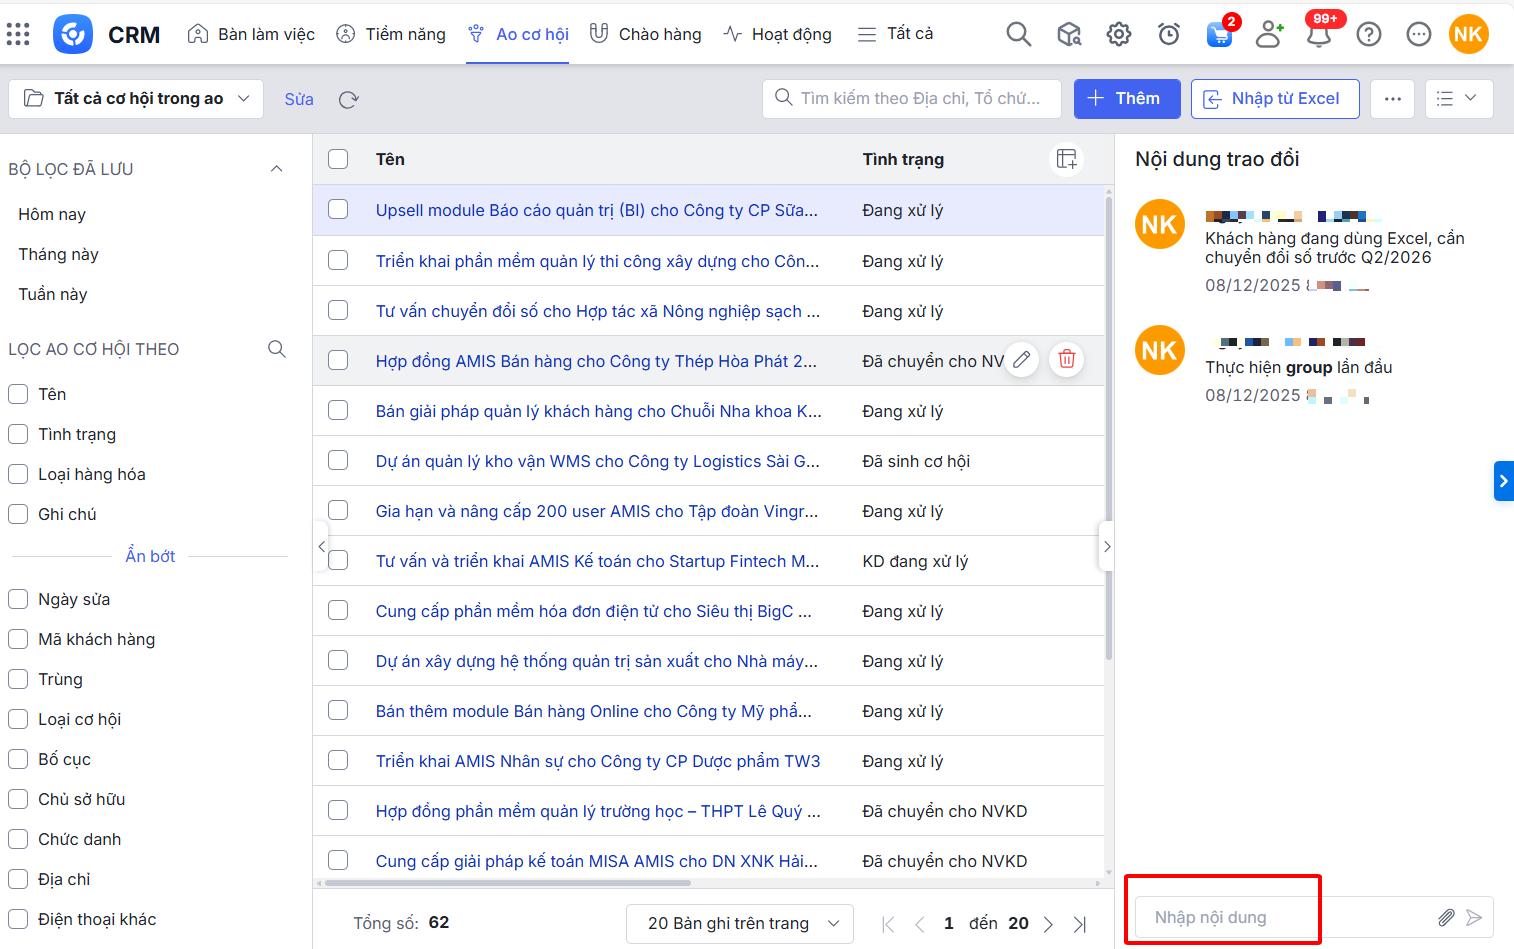The height and width of the screenshot is (949, 1514).
Task: Open the notifications bell icon
Action: (x=1319, y=36)
